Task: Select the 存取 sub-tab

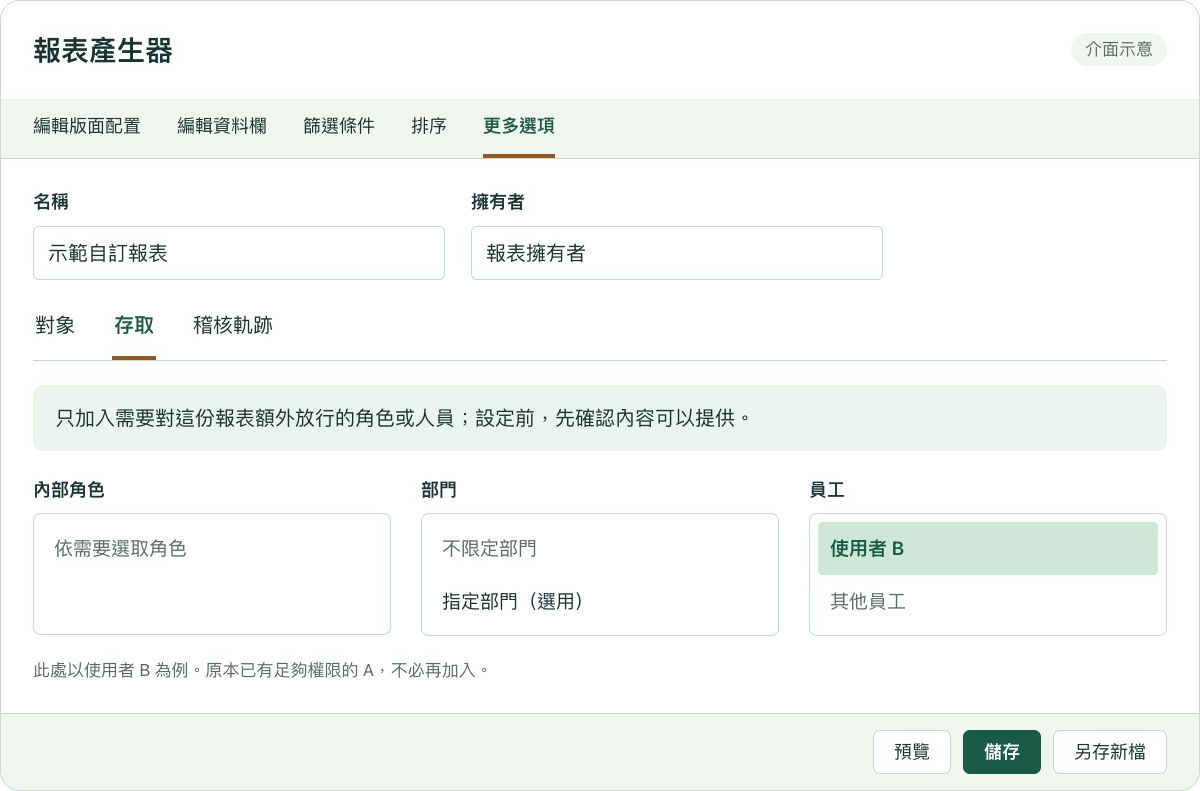Action: coord(134,326)
